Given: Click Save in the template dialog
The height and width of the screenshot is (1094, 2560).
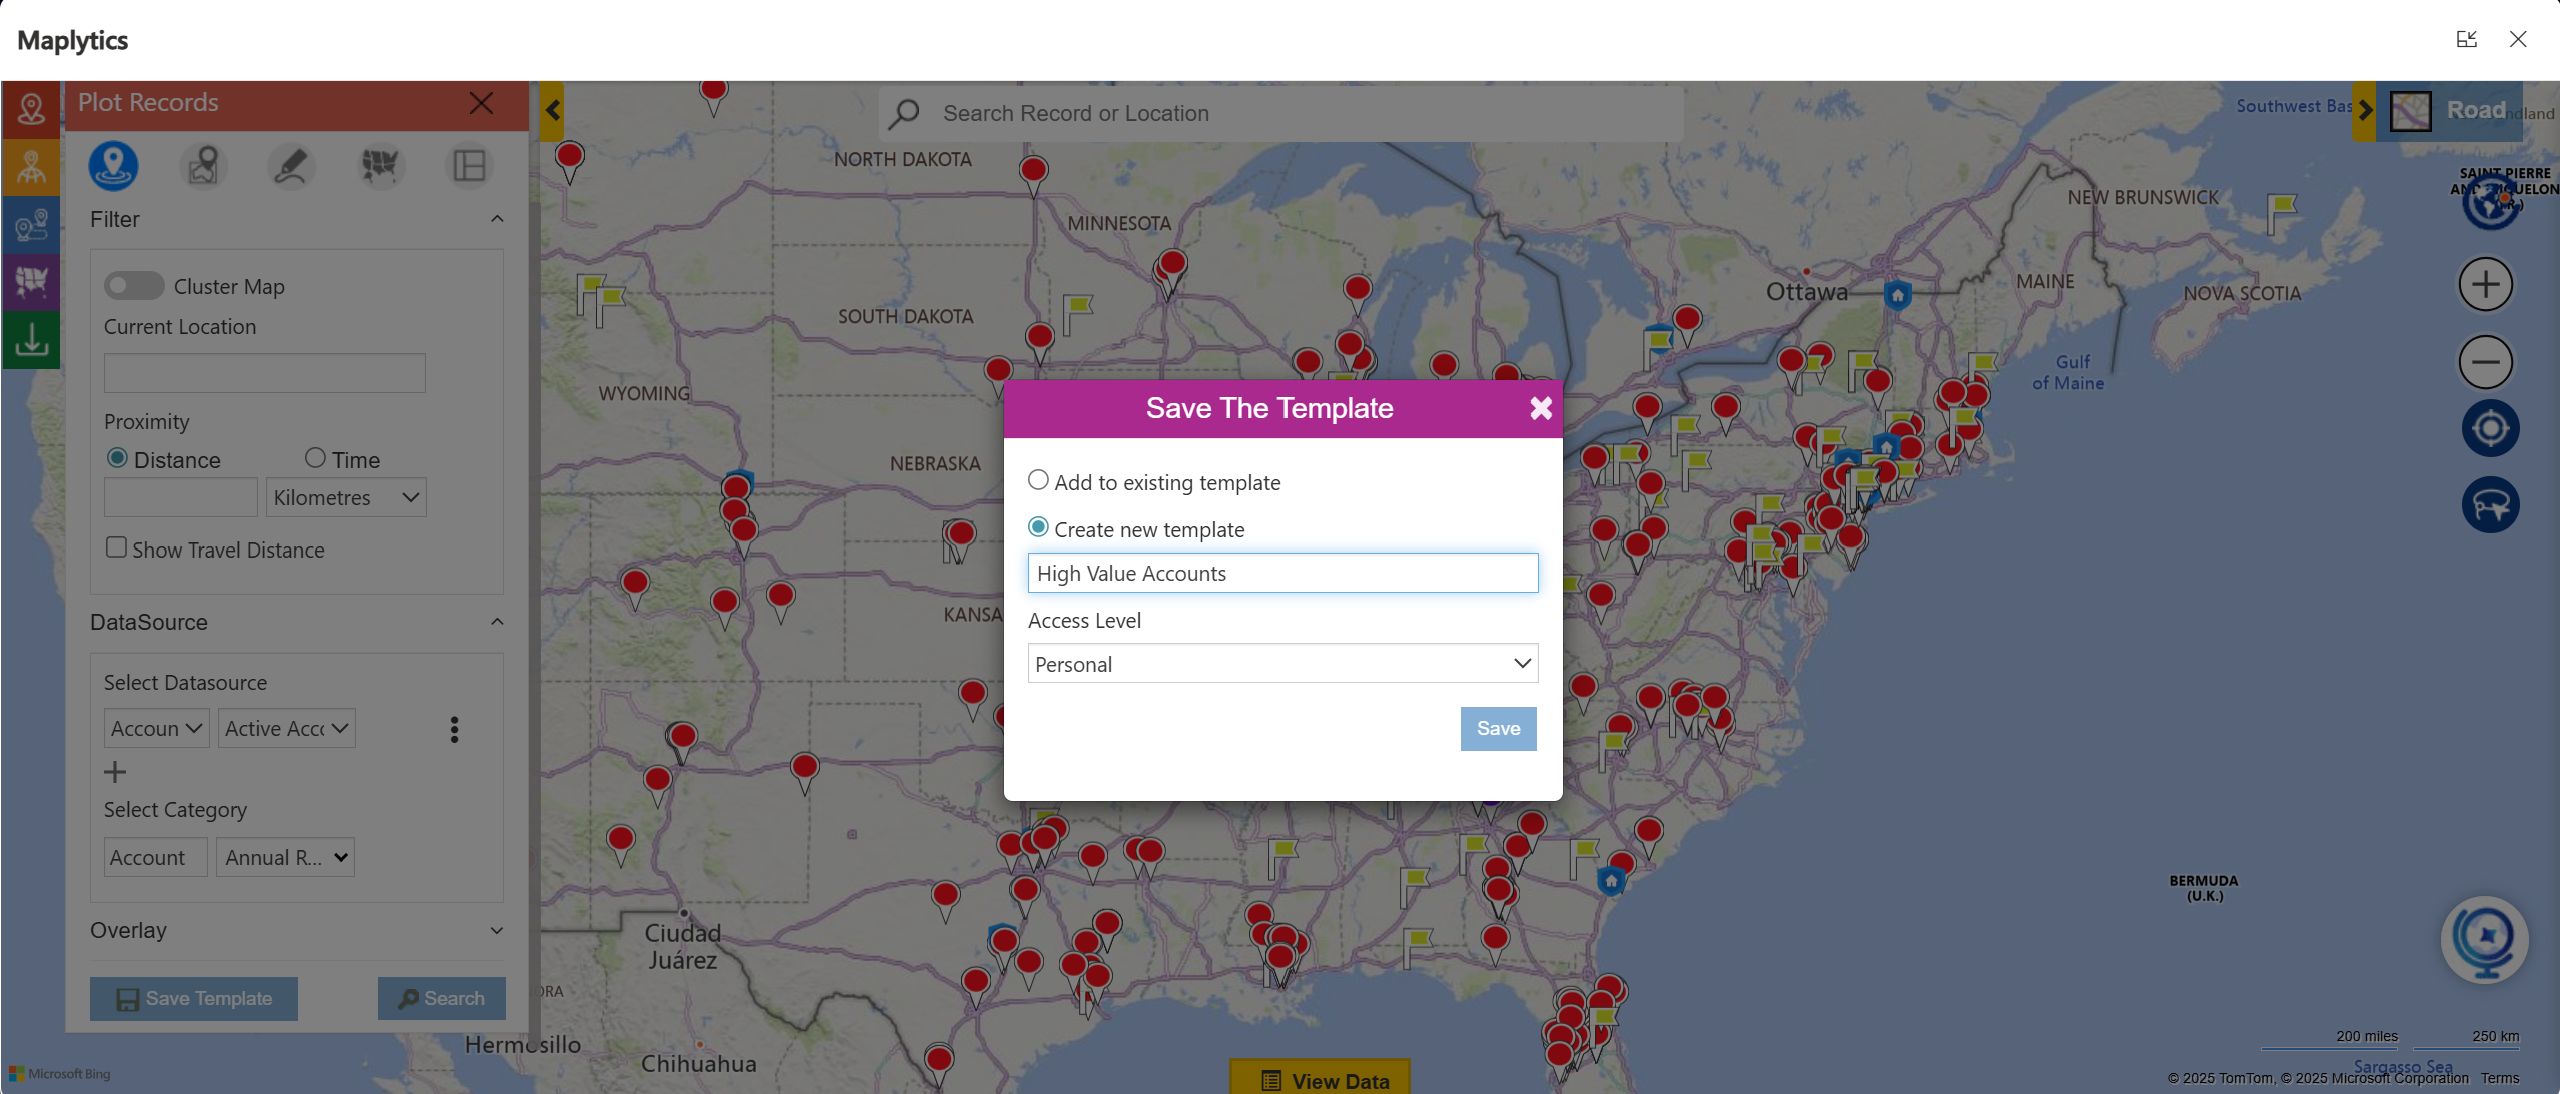Looking at the screenshot, I should (x=1498, y=729).
